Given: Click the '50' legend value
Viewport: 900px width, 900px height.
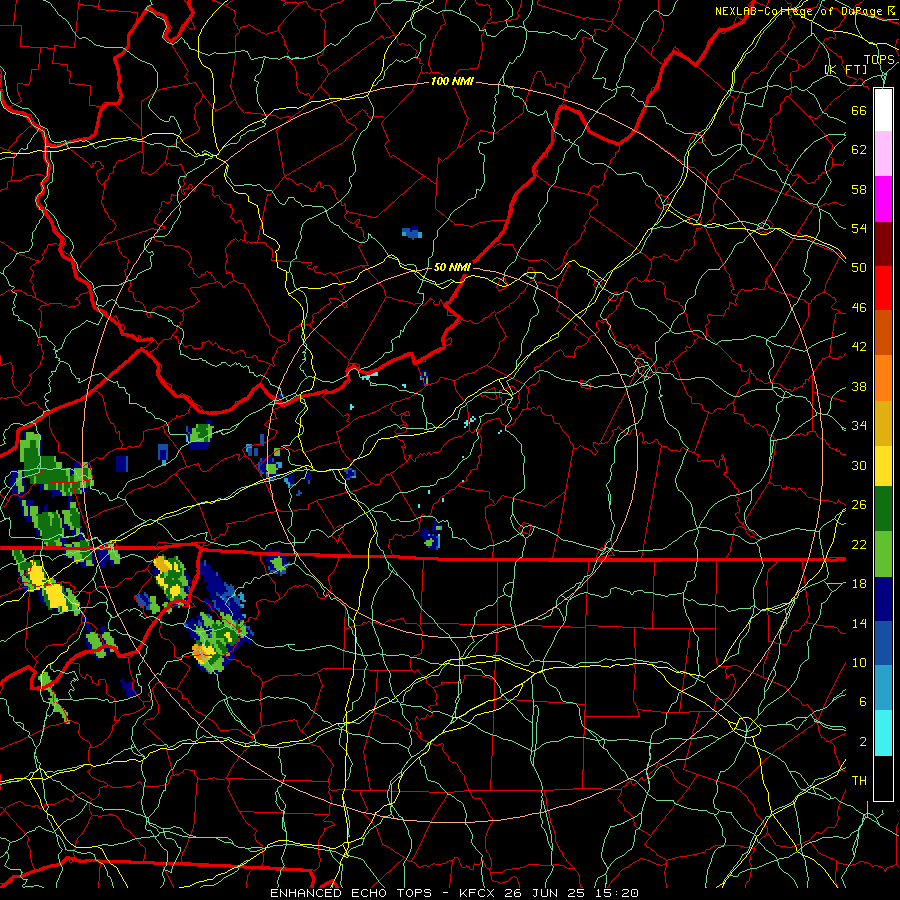Looking at the screenshot, I should [x=859, y=268].
